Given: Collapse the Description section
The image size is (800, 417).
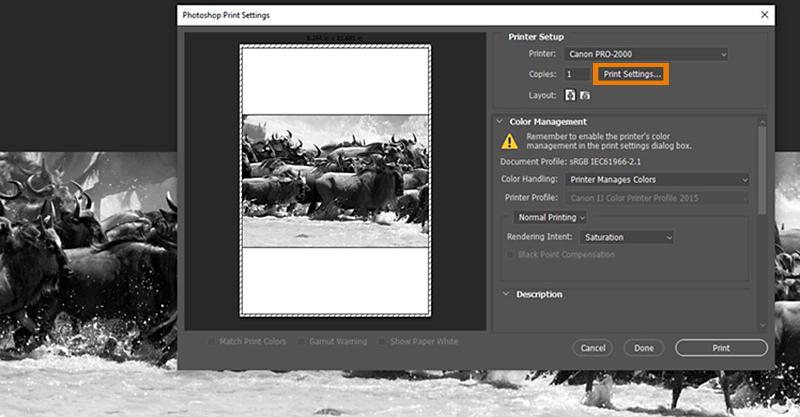Looking at the screenshot, I should [506, 294].
